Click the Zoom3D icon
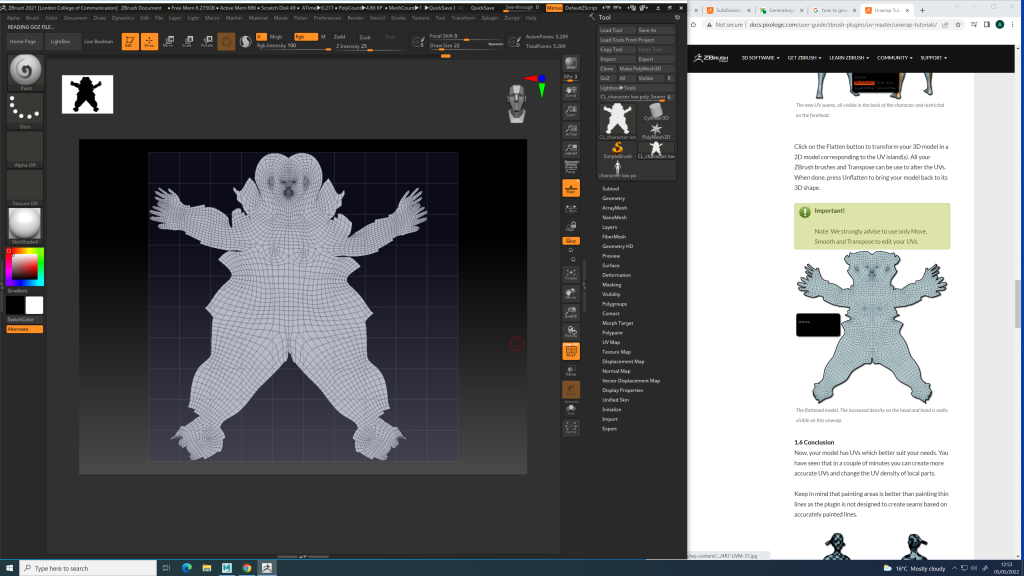 pyautogui.click(x=571, y=313)
